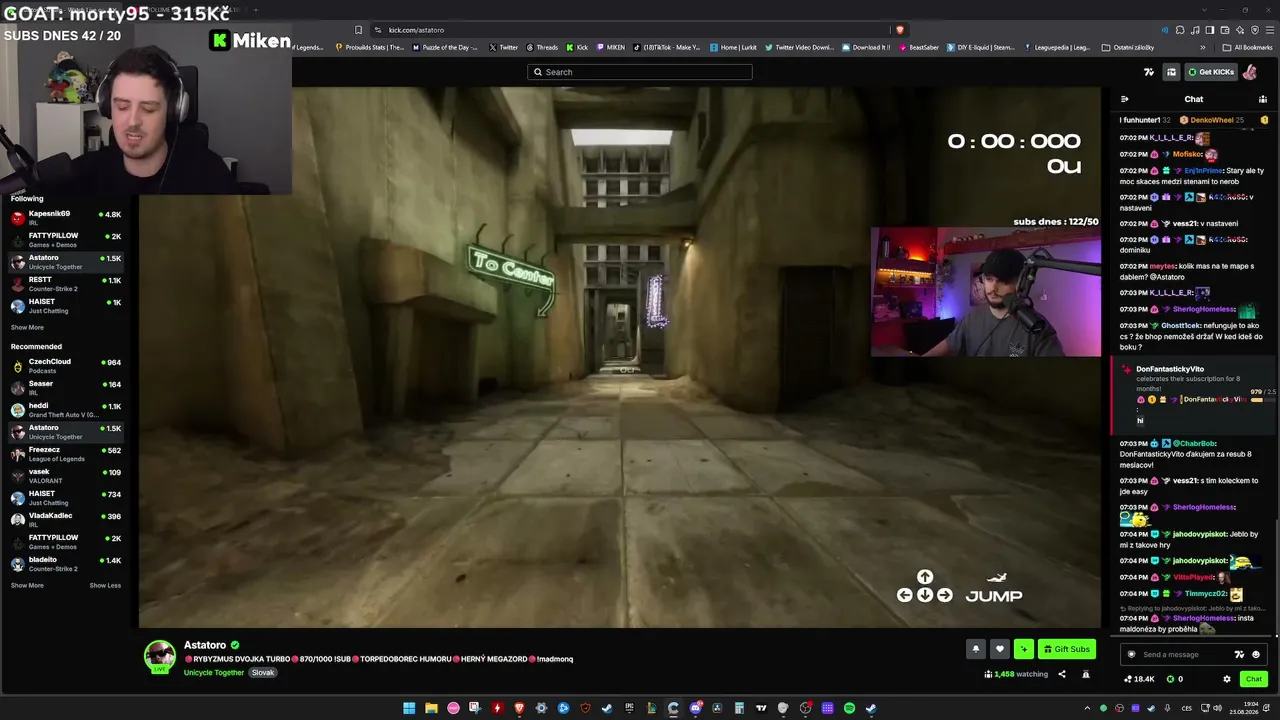Viewport: 1280px width, 720px height.
Task: Open OBS Studio from taskbar
Action: click(805, 708)
